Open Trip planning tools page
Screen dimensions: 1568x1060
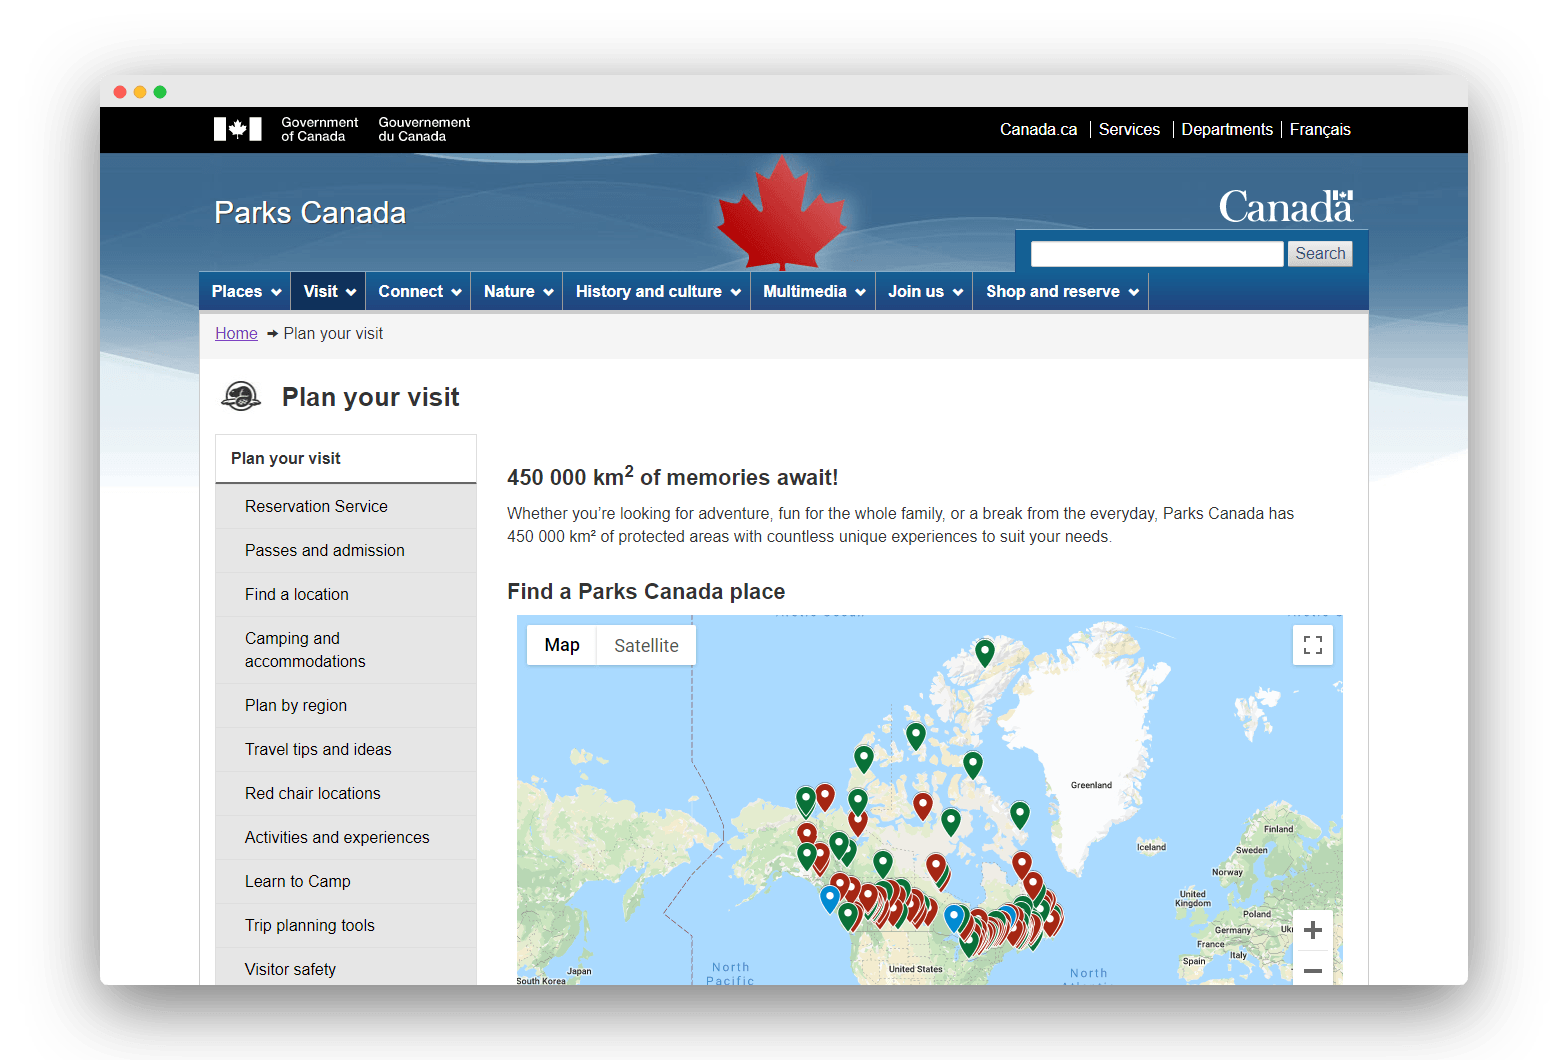click(x=346, y=925)
